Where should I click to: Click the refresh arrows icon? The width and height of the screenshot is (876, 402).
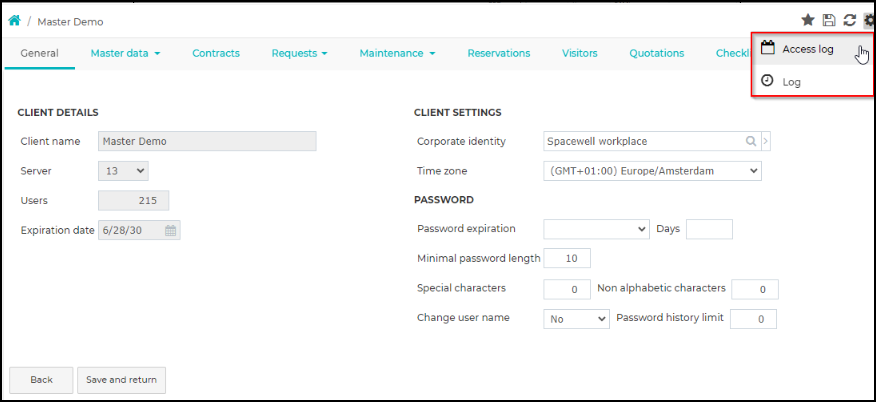pyautogui.click(x=850, y=21)
